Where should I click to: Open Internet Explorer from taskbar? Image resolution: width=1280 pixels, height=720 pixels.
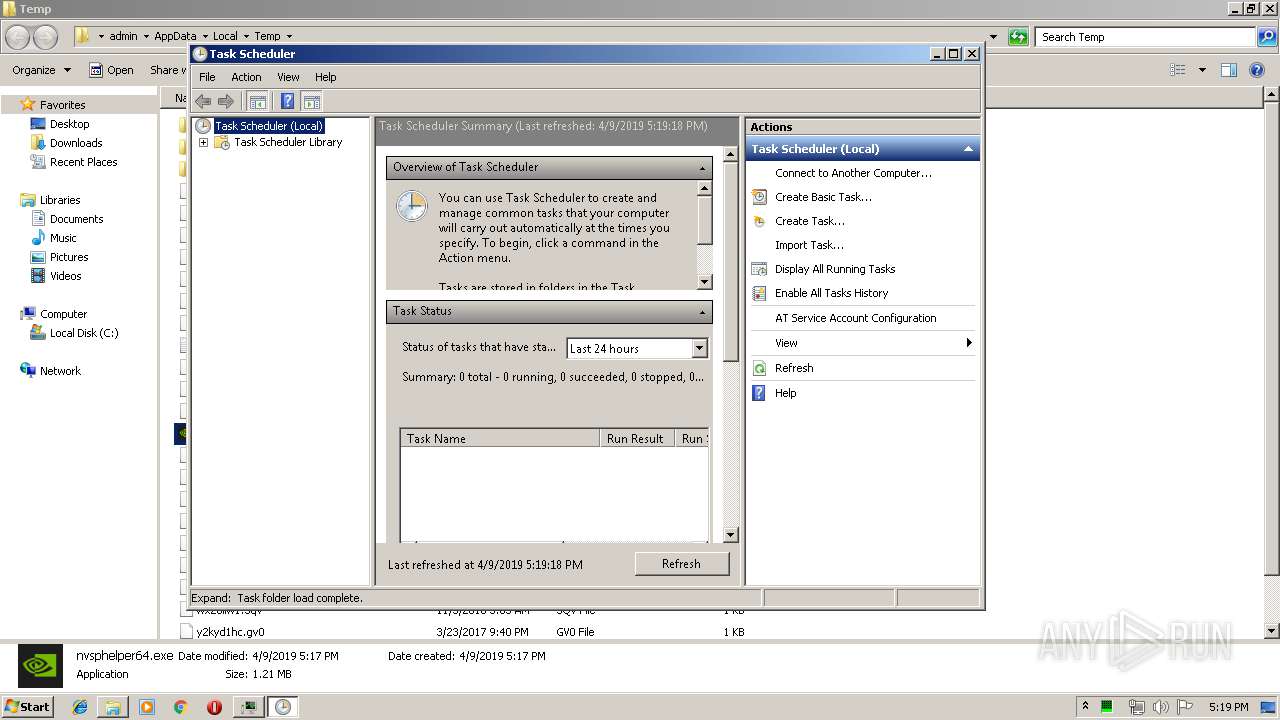[80, 707]
